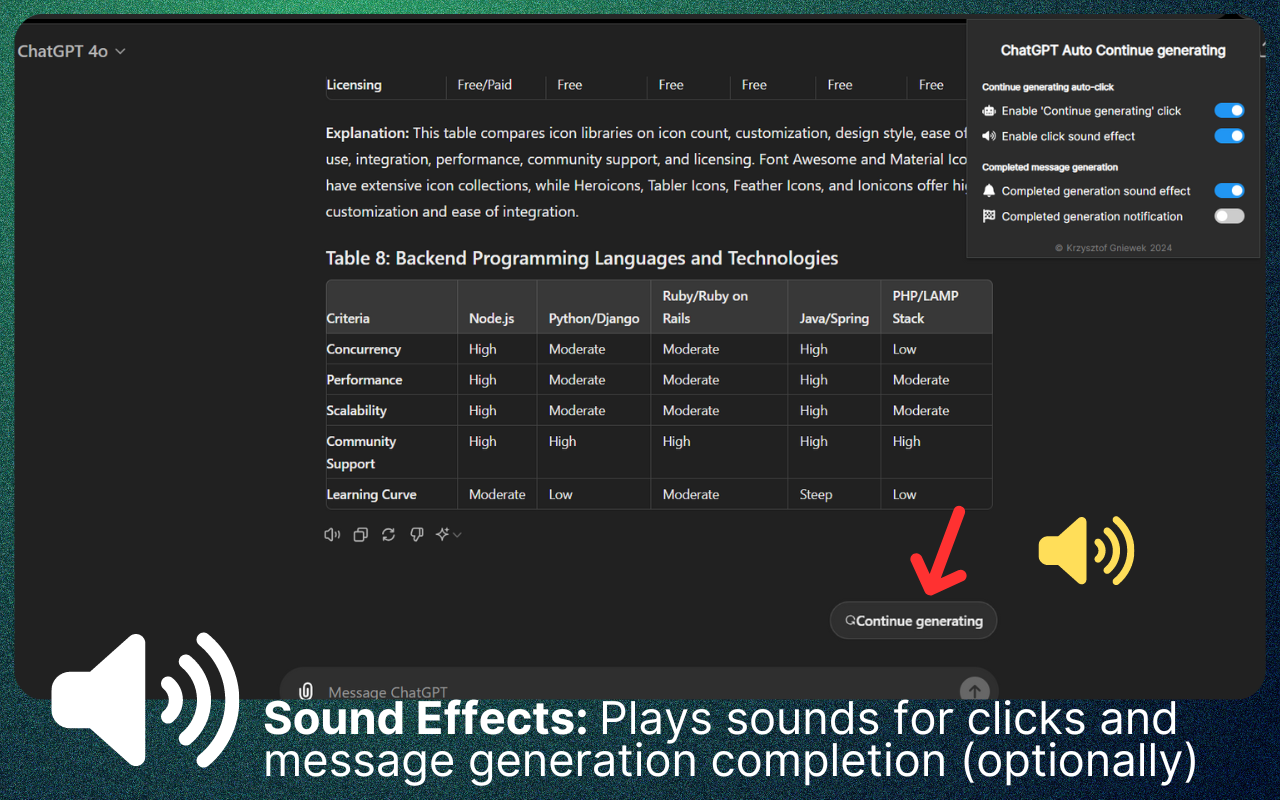Click the Community Support row label
The image size is (1280, 800).
tap(361, 452)
